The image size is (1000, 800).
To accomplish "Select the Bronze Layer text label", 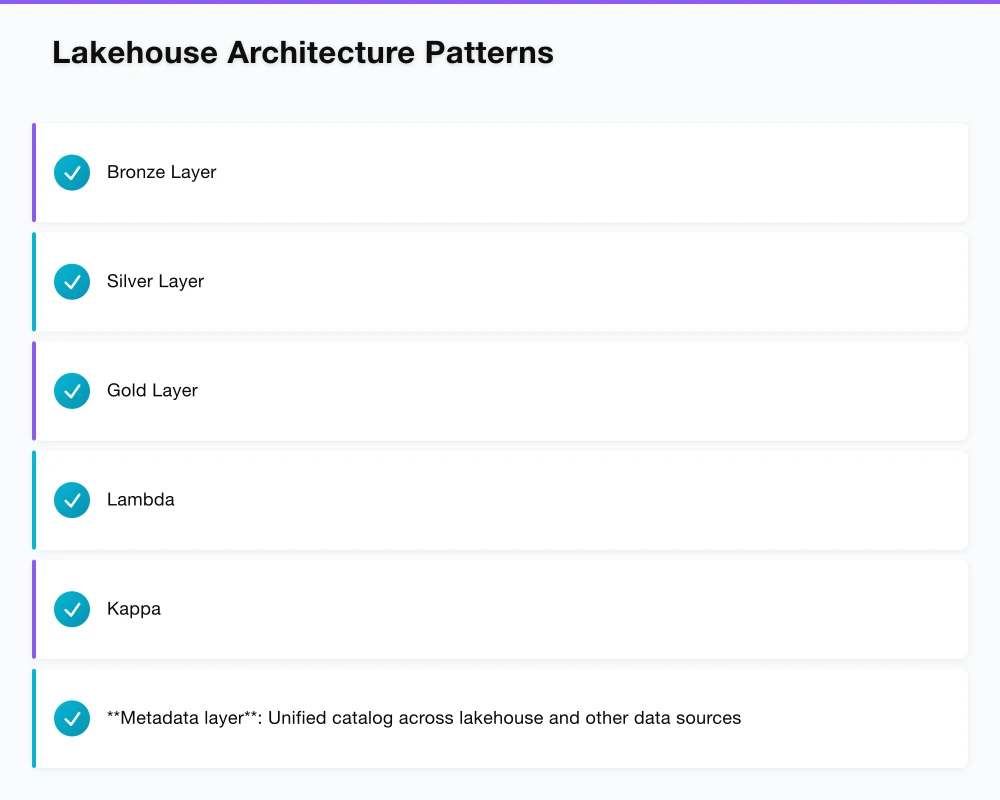I will 162,173.
